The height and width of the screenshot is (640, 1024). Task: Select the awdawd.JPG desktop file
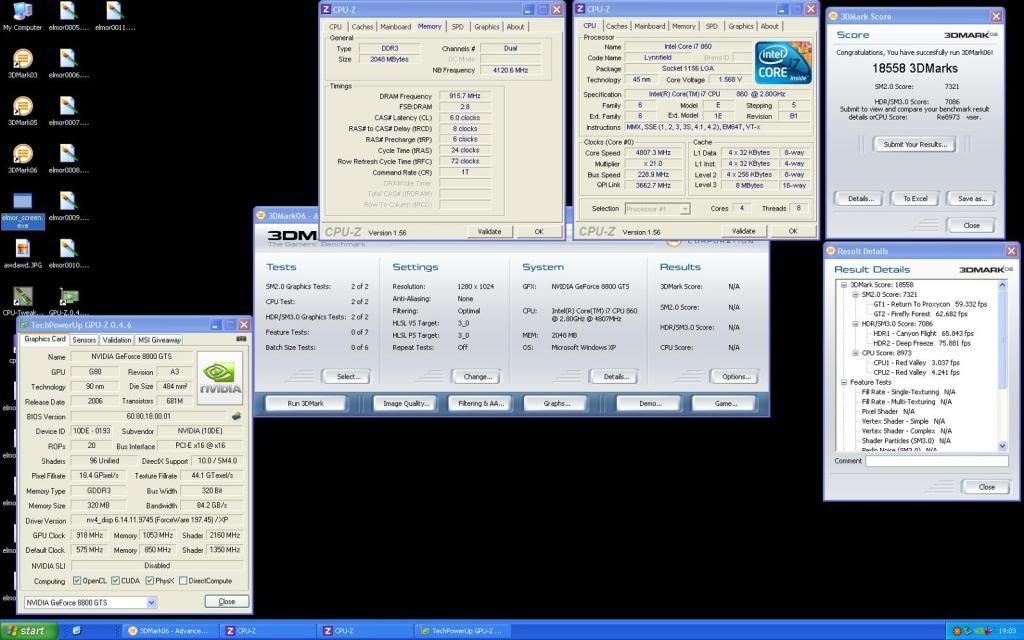click(x=22, y=250)
